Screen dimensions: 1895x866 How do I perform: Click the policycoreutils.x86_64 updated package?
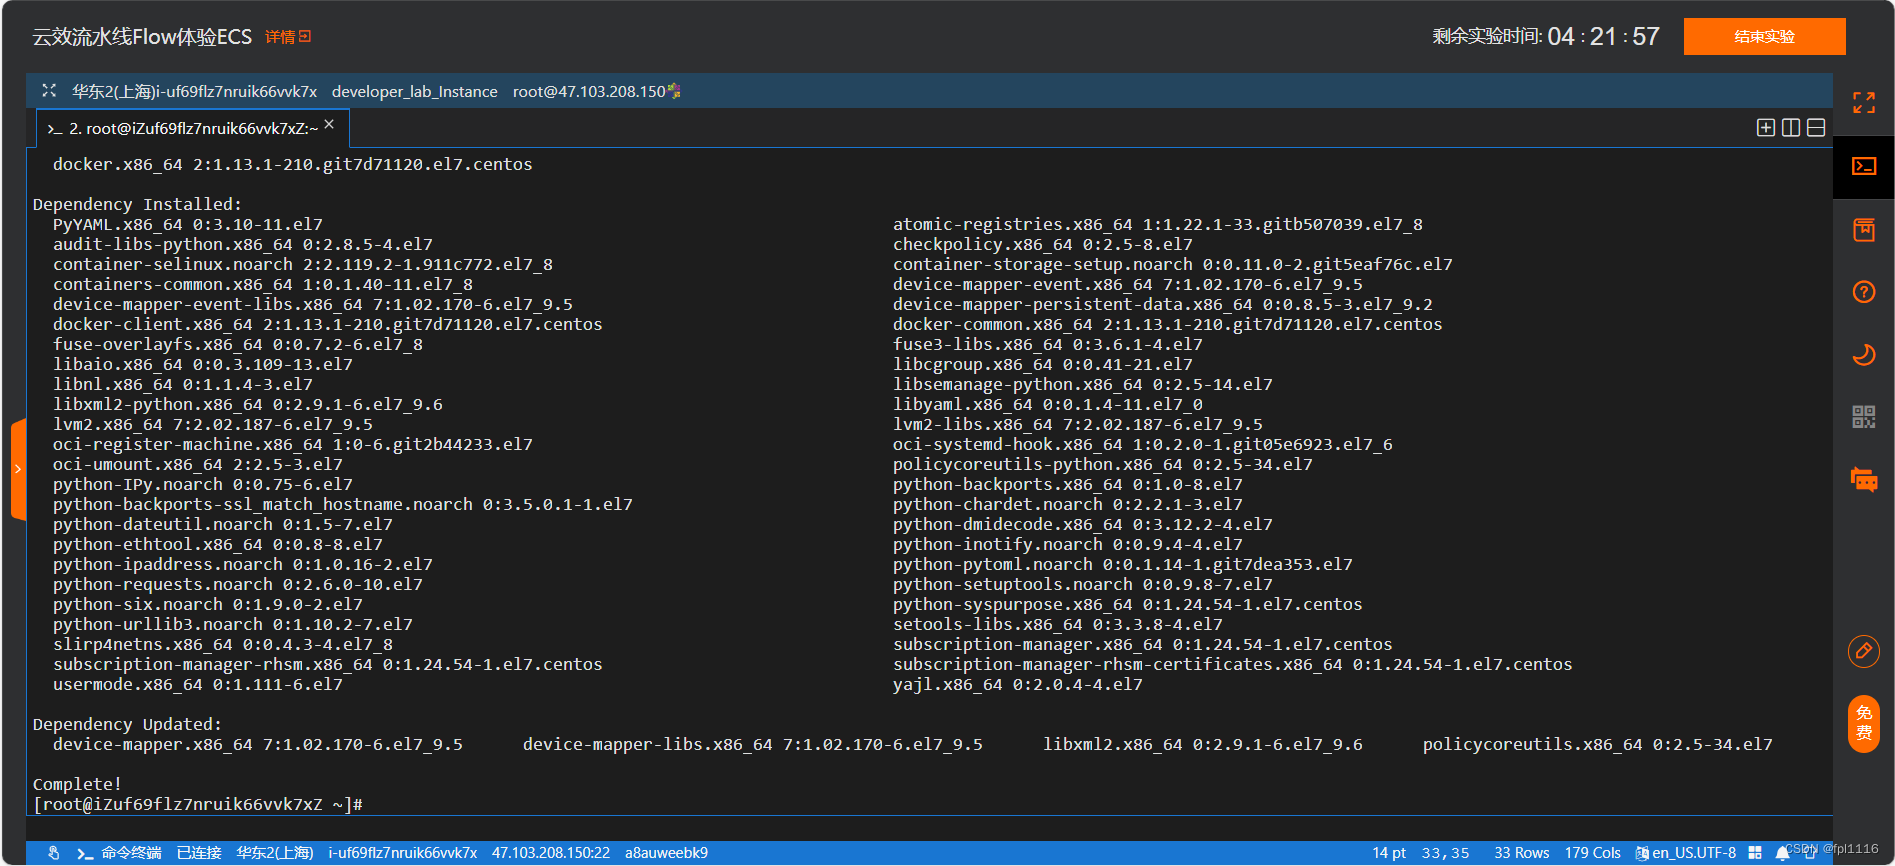[1598, 744]
